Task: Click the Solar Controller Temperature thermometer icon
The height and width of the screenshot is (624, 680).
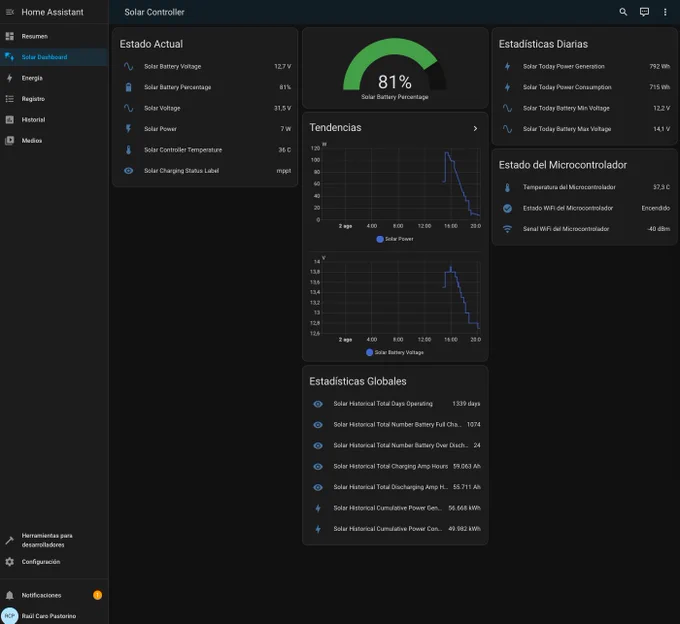Action: point(128,150)
